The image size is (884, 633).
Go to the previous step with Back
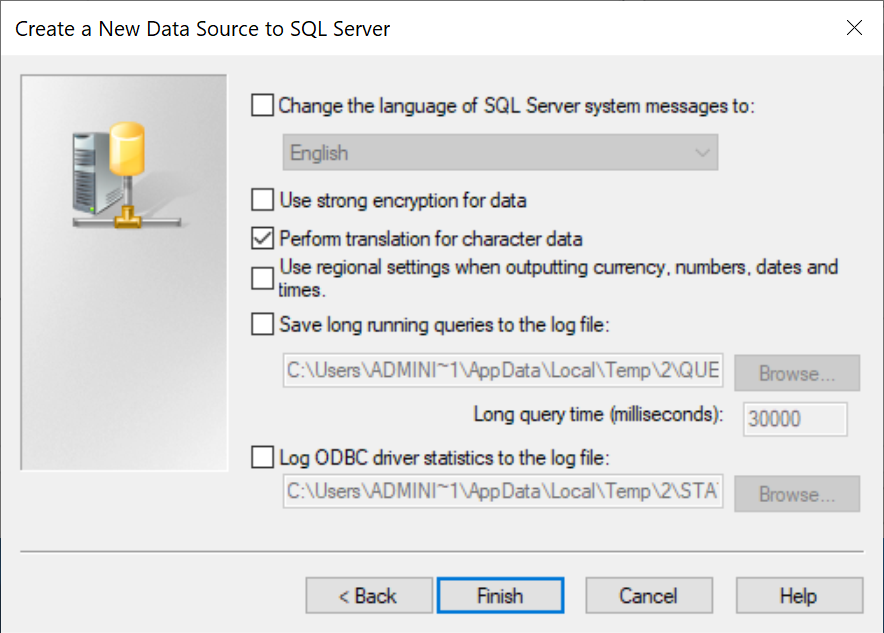pos(368,596)
